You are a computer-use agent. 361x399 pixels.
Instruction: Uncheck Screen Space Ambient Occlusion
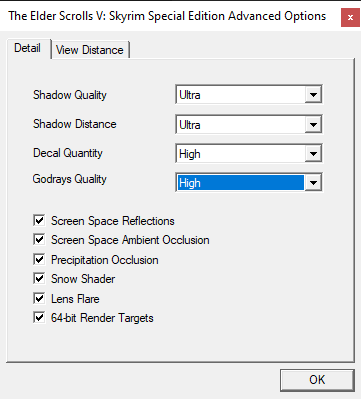(x=39, y=240)
